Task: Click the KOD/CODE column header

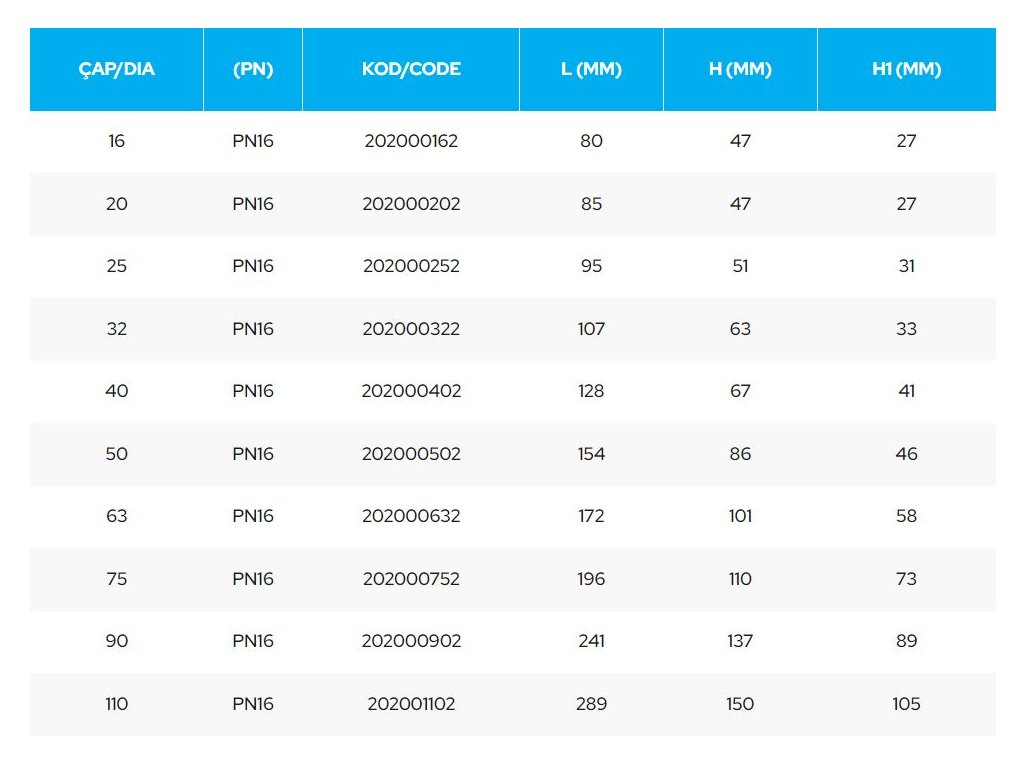Action: (411, 69)
